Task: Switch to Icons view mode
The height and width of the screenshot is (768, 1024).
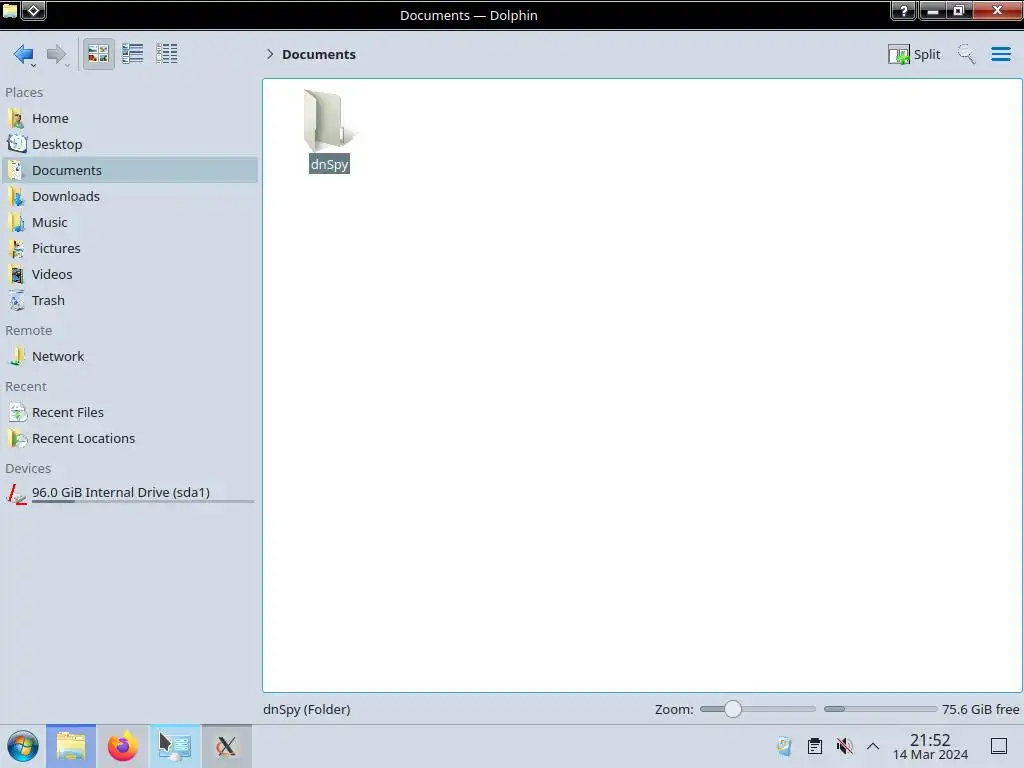Action: click(98, 54)
